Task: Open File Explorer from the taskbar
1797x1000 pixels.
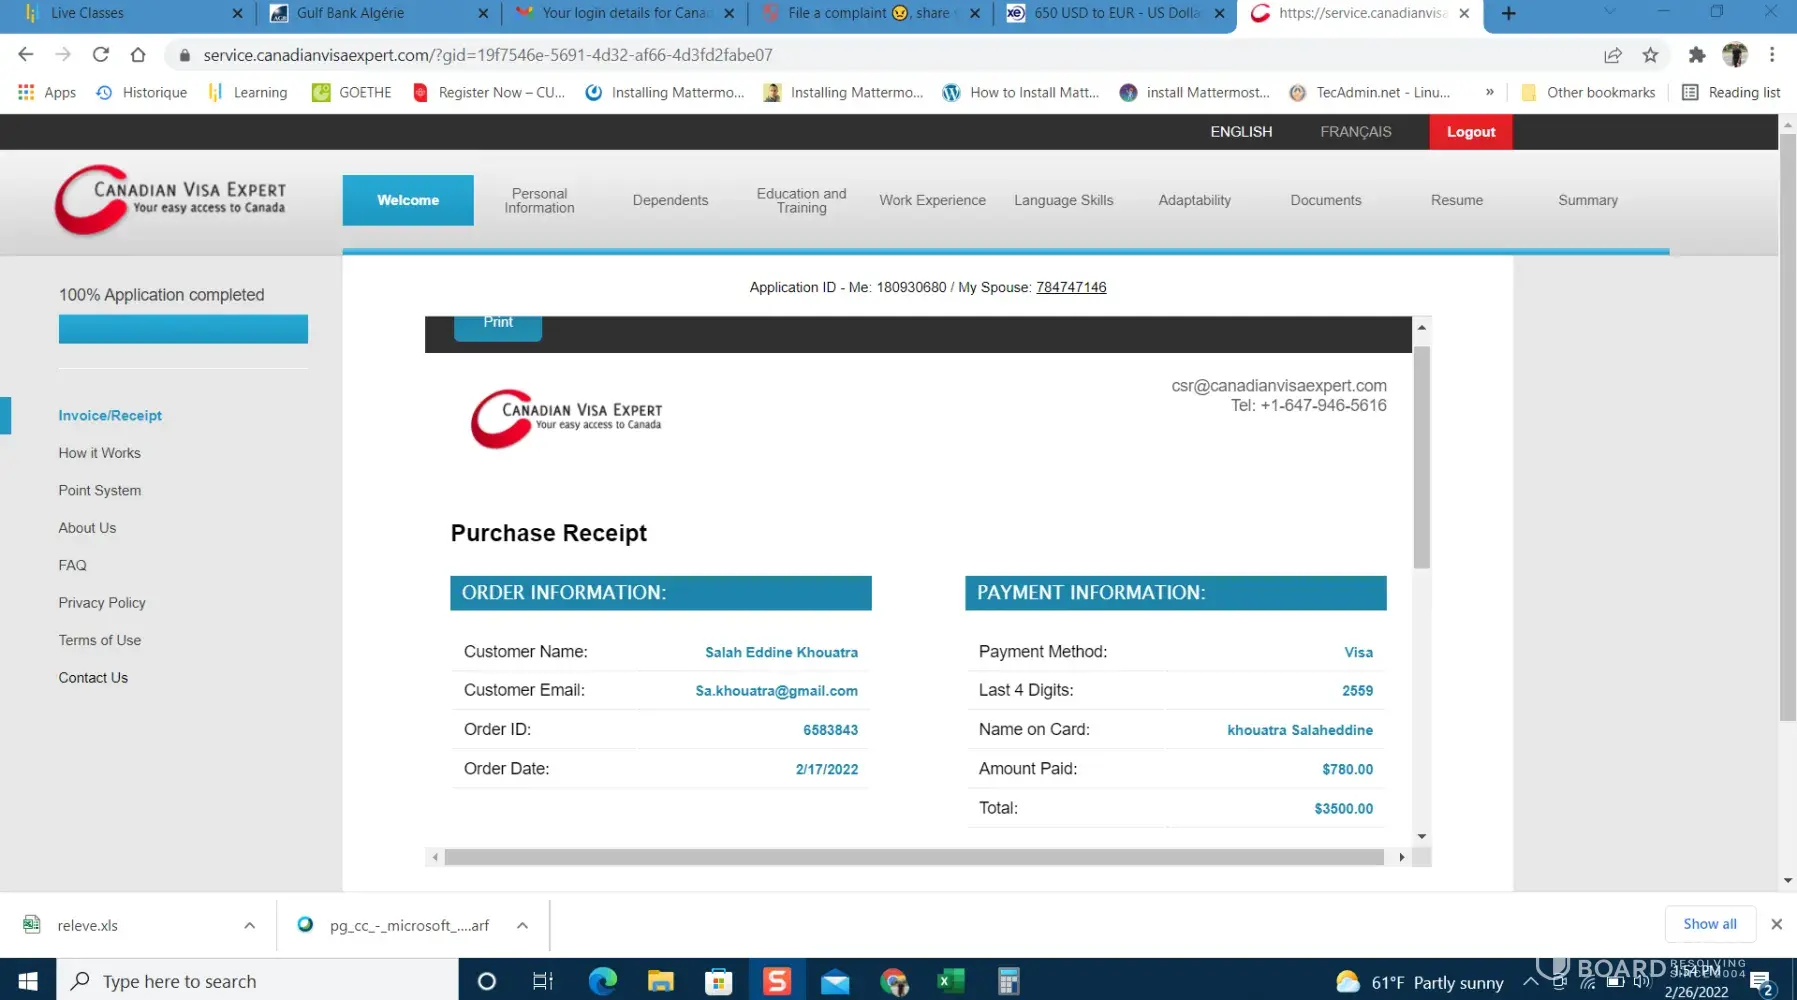Action: tap(661, 981)
